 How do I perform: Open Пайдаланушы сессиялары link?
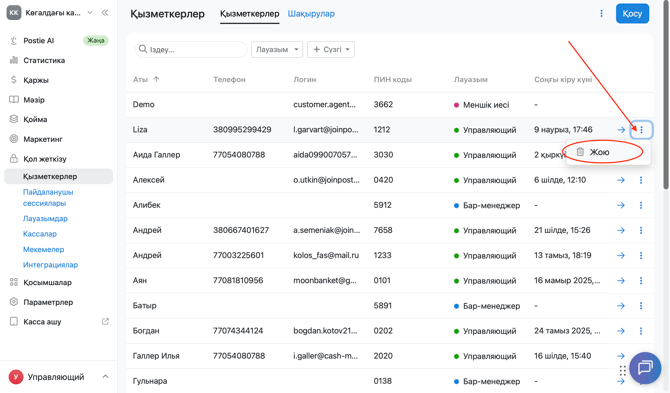click(x=48, y=197)
